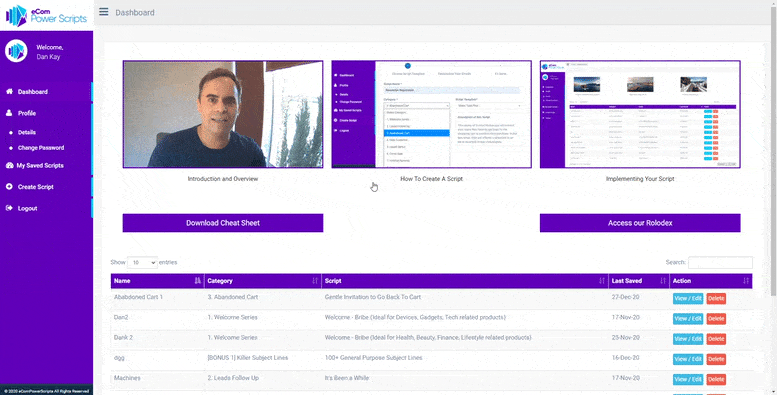
Task: Open My Saved Scripts
Action: pos(40,166)
